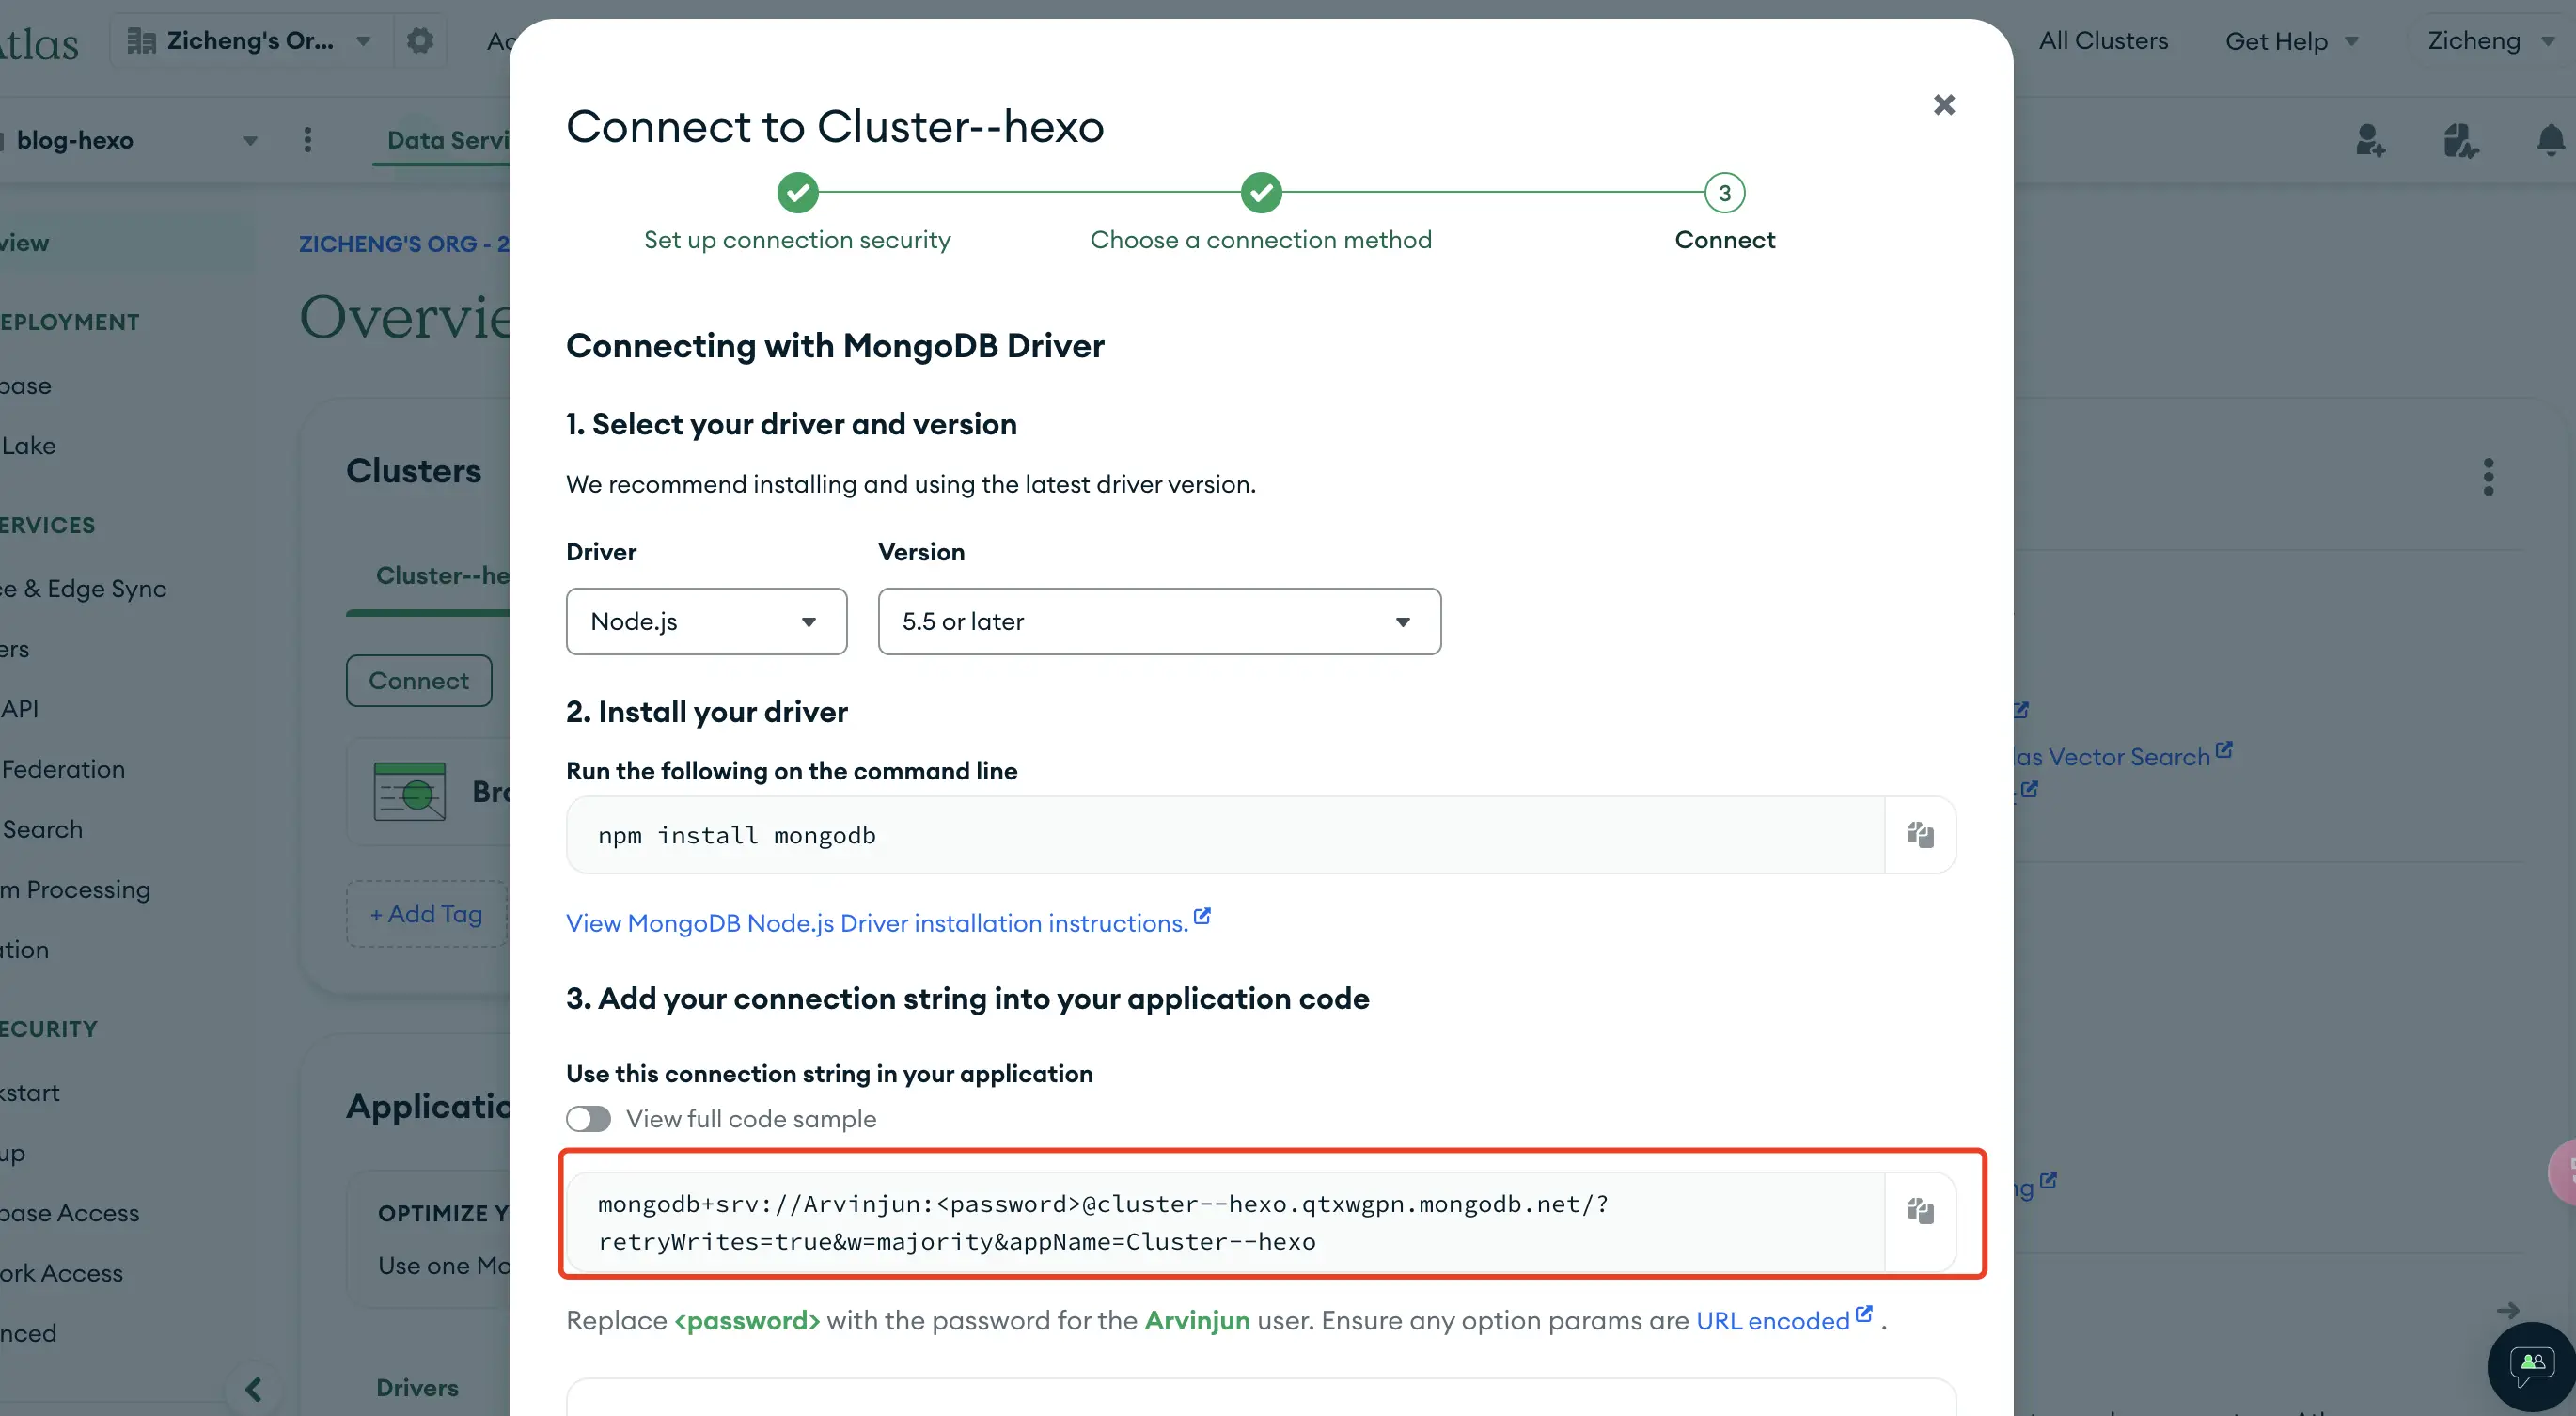The width and height of the screenshot is (2576, 1416).
Task: Open Data Lake in sidebar
Action: (x=28, y=445)
